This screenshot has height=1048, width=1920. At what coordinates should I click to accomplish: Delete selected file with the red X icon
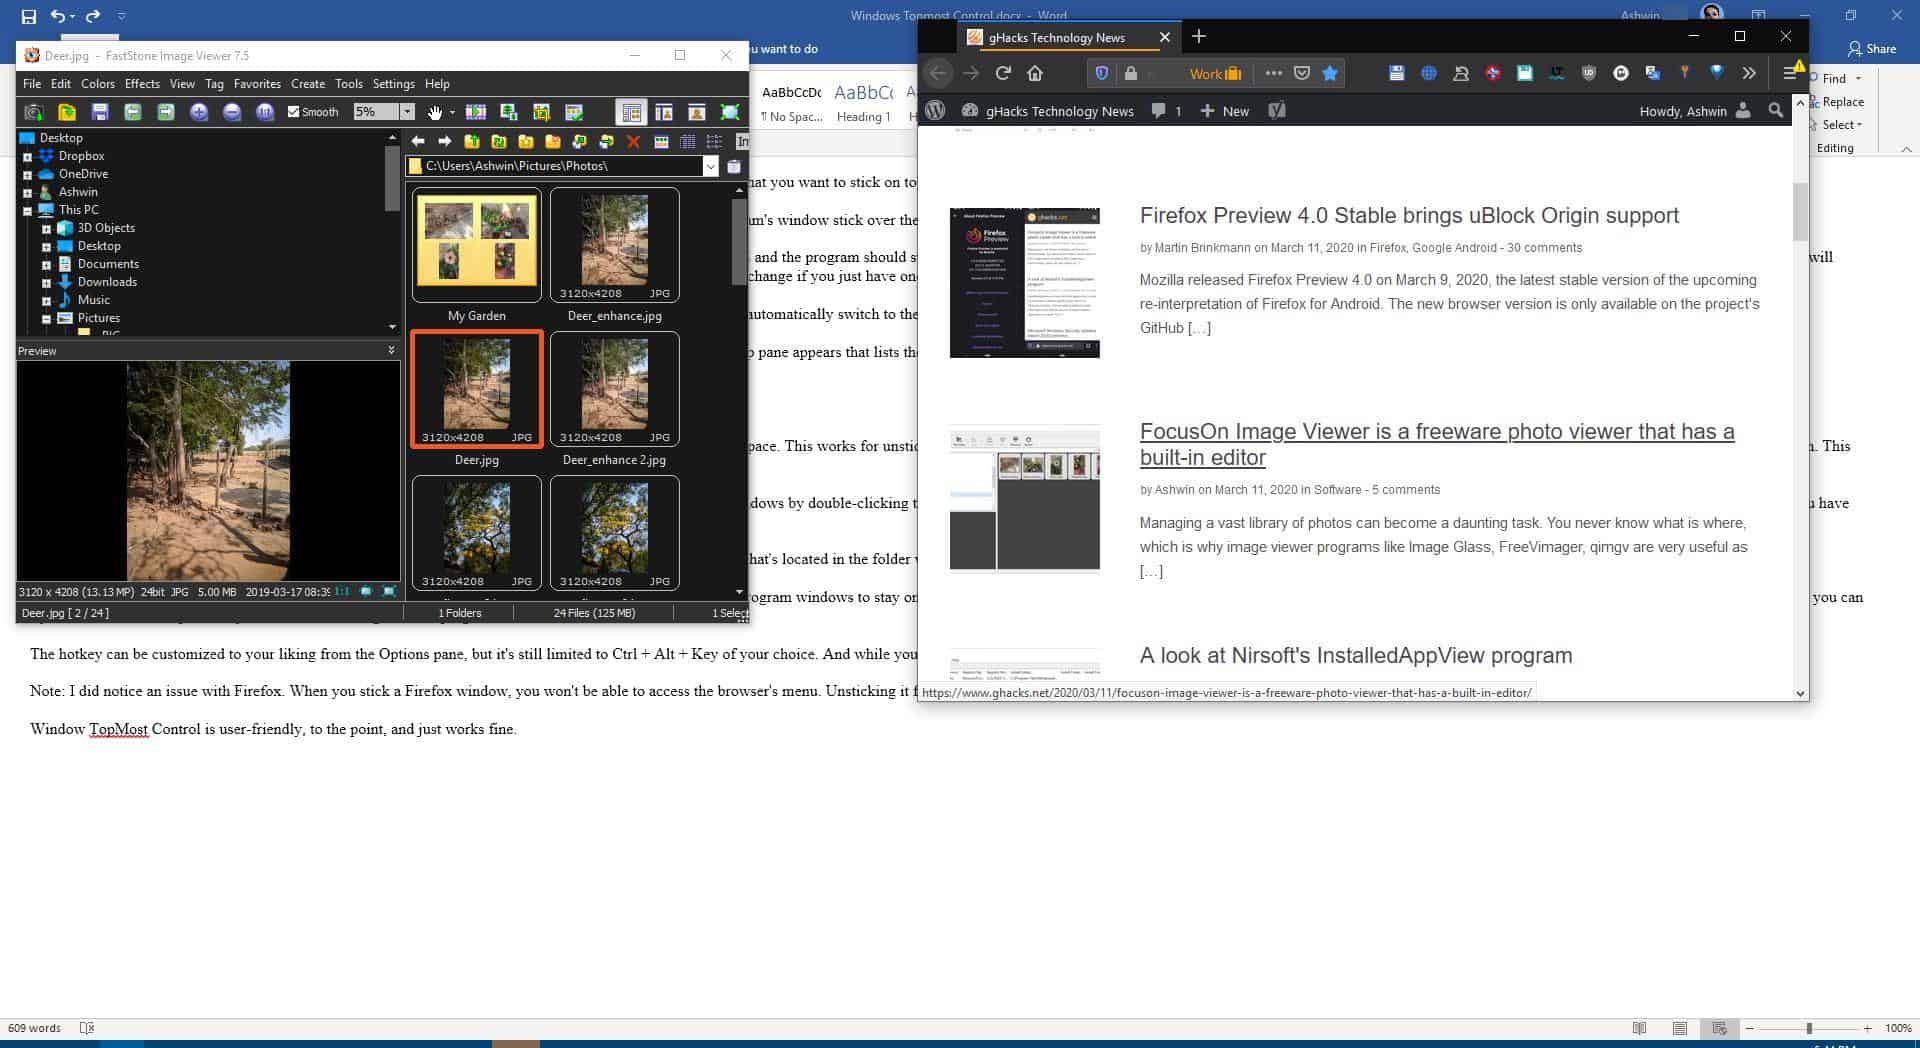[x=633, y=141]
